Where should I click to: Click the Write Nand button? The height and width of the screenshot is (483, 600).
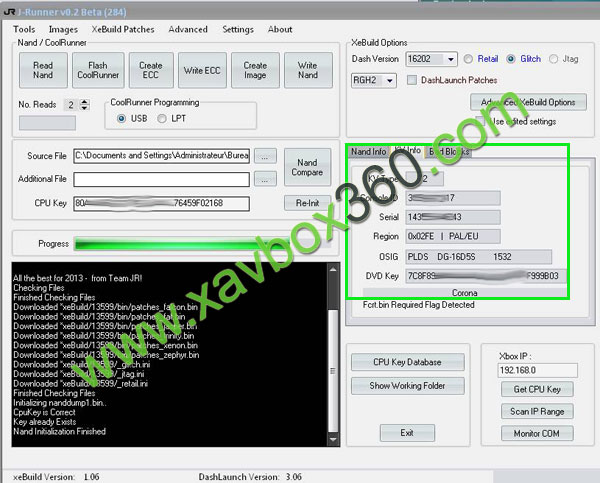308,70
